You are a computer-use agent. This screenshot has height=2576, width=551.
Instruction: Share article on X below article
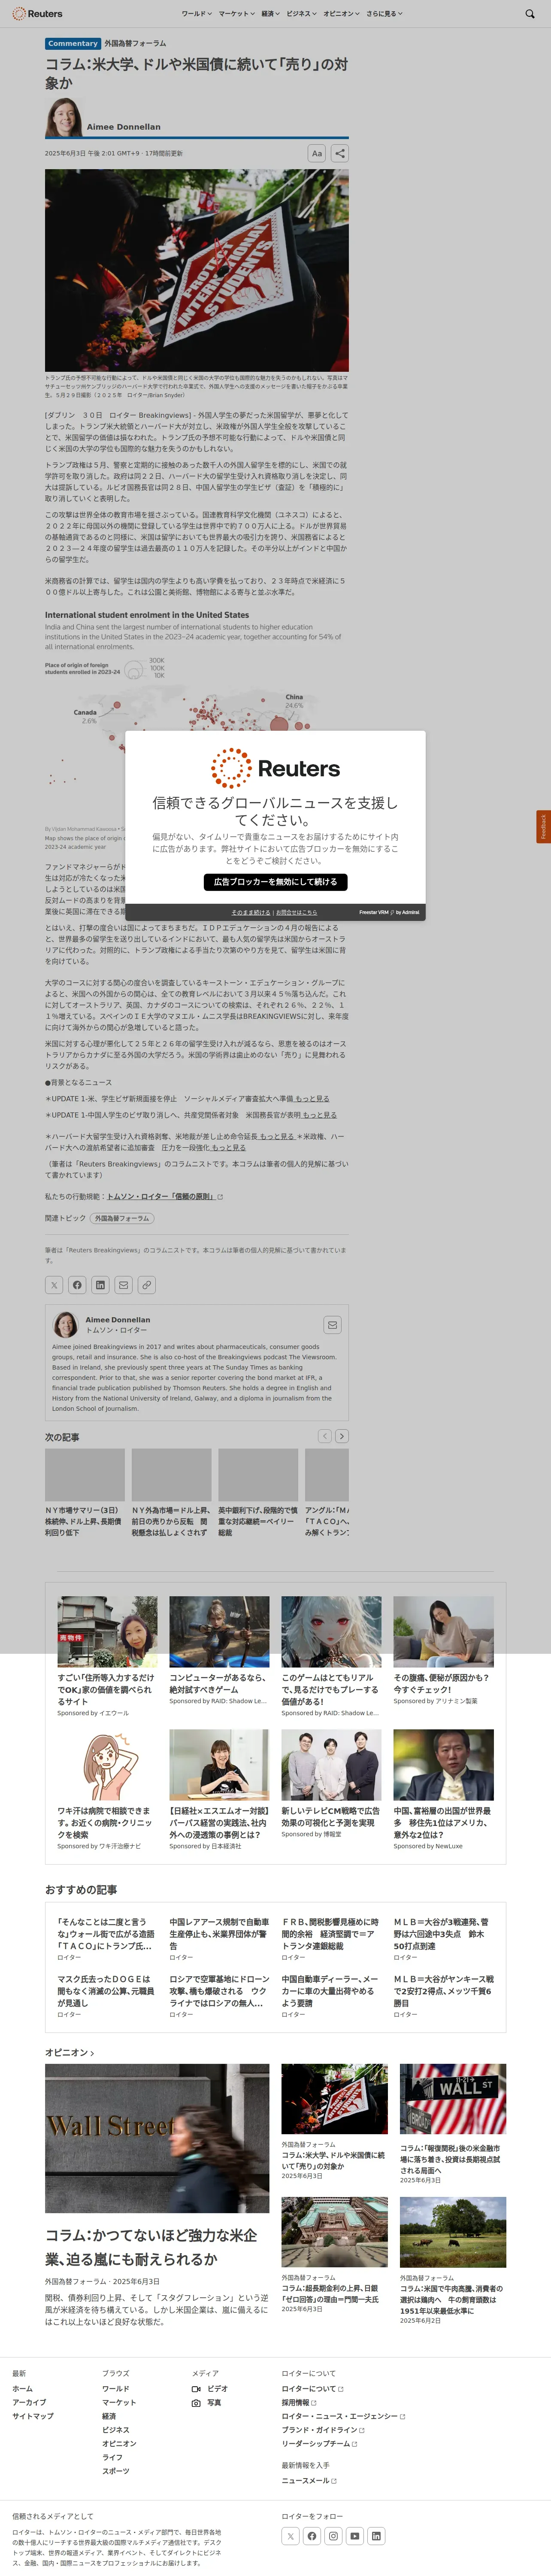54,1285
